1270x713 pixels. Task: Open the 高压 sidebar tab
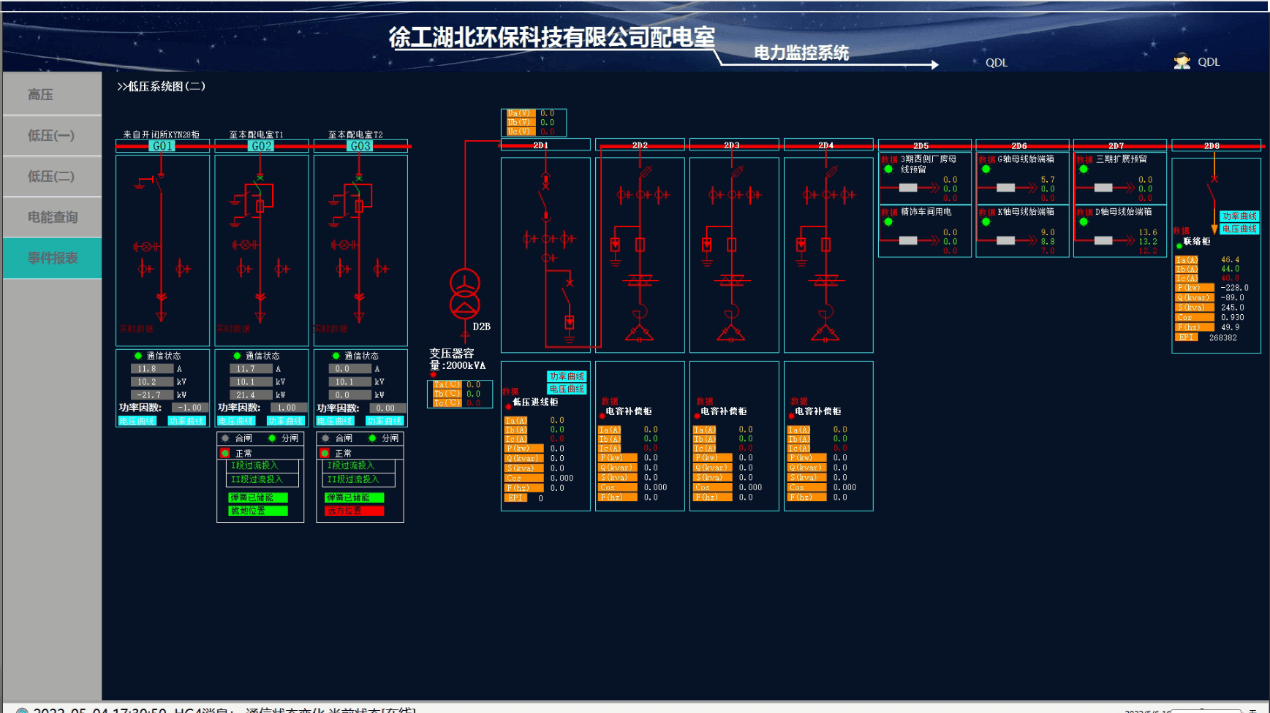point(52,95)
